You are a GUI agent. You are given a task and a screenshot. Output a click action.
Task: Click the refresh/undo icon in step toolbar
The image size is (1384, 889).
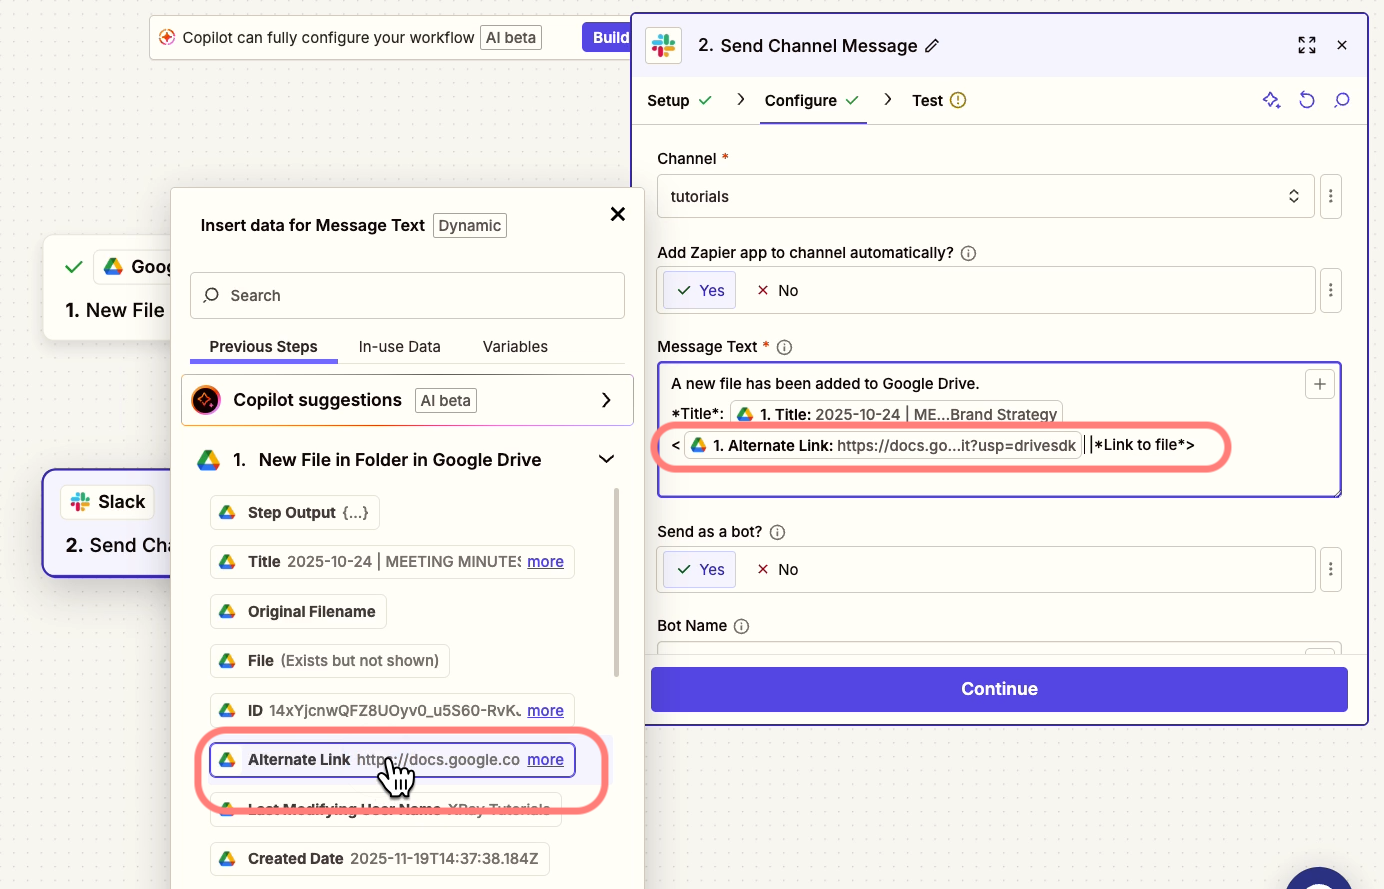(x=1307, y=100)
